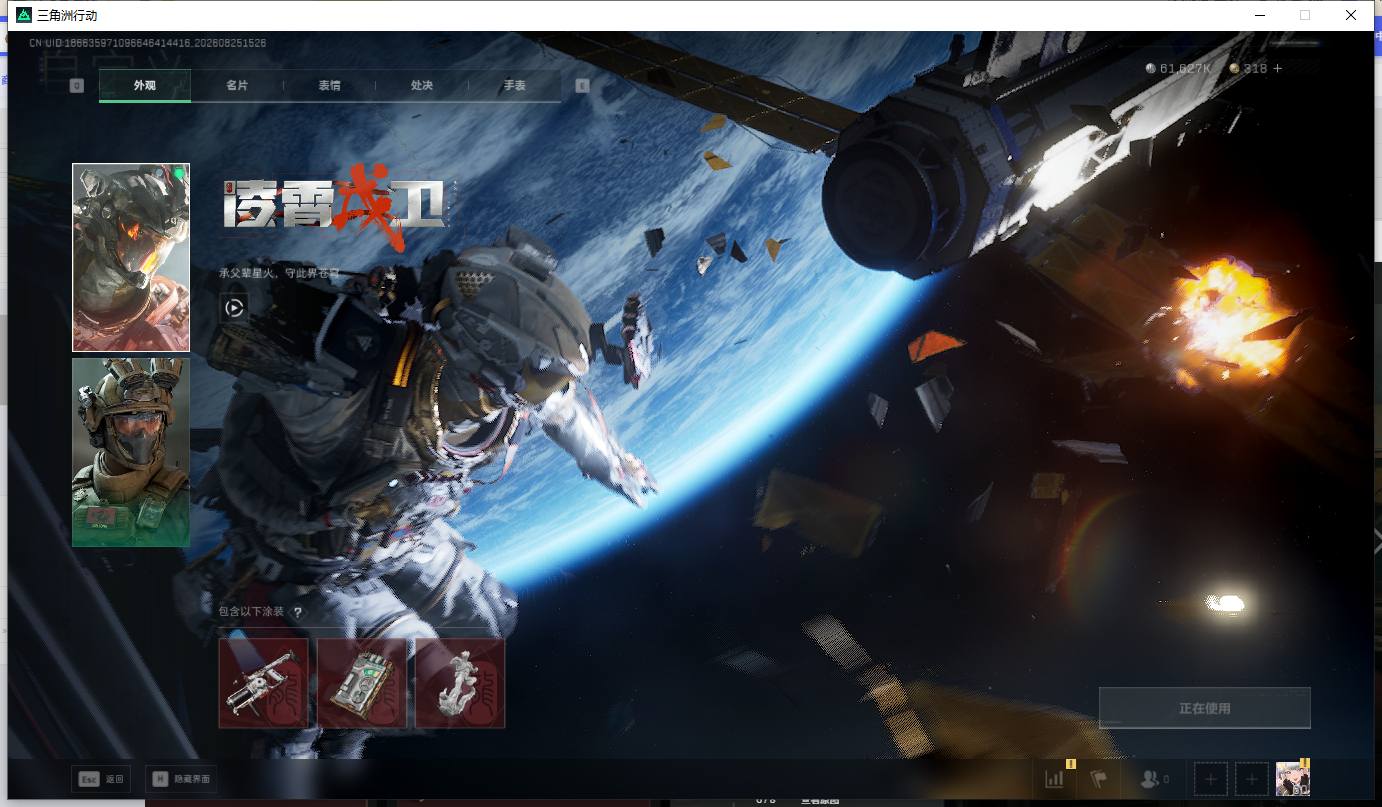Open the flag icon in bottom bar
The image size is (1382, 807).
pos(1098,779)
